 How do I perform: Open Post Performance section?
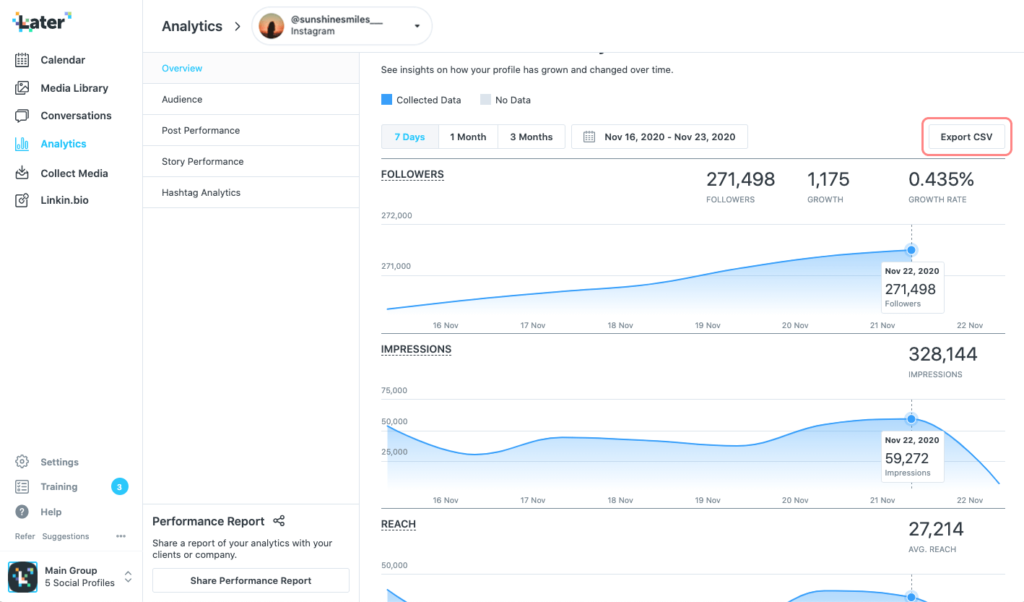(251, 131)
